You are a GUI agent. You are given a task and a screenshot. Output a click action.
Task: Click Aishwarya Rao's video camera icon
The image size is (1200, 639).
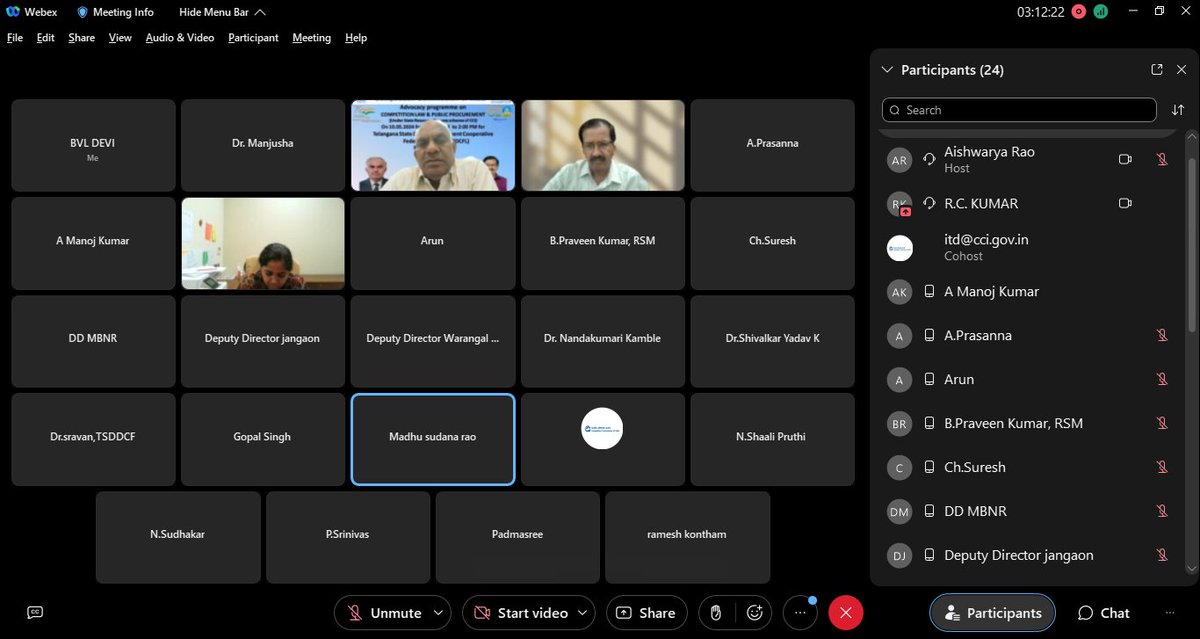[x=1125, y=159]
